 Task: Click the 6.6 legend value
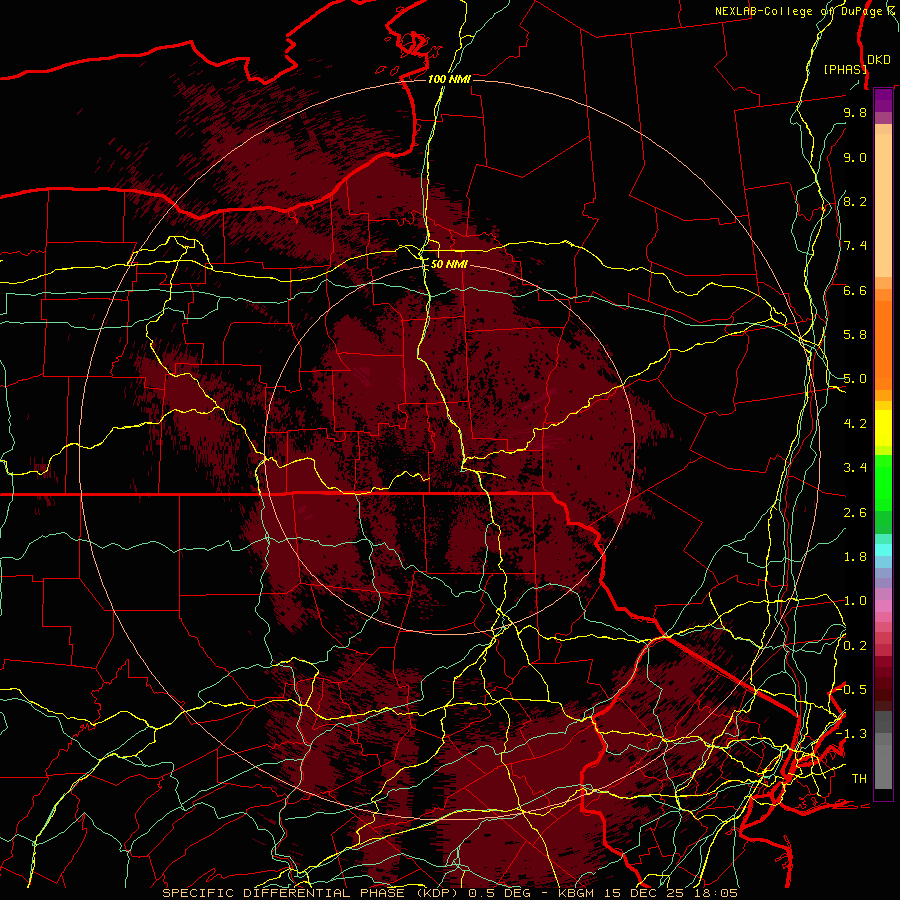[855, 290]
